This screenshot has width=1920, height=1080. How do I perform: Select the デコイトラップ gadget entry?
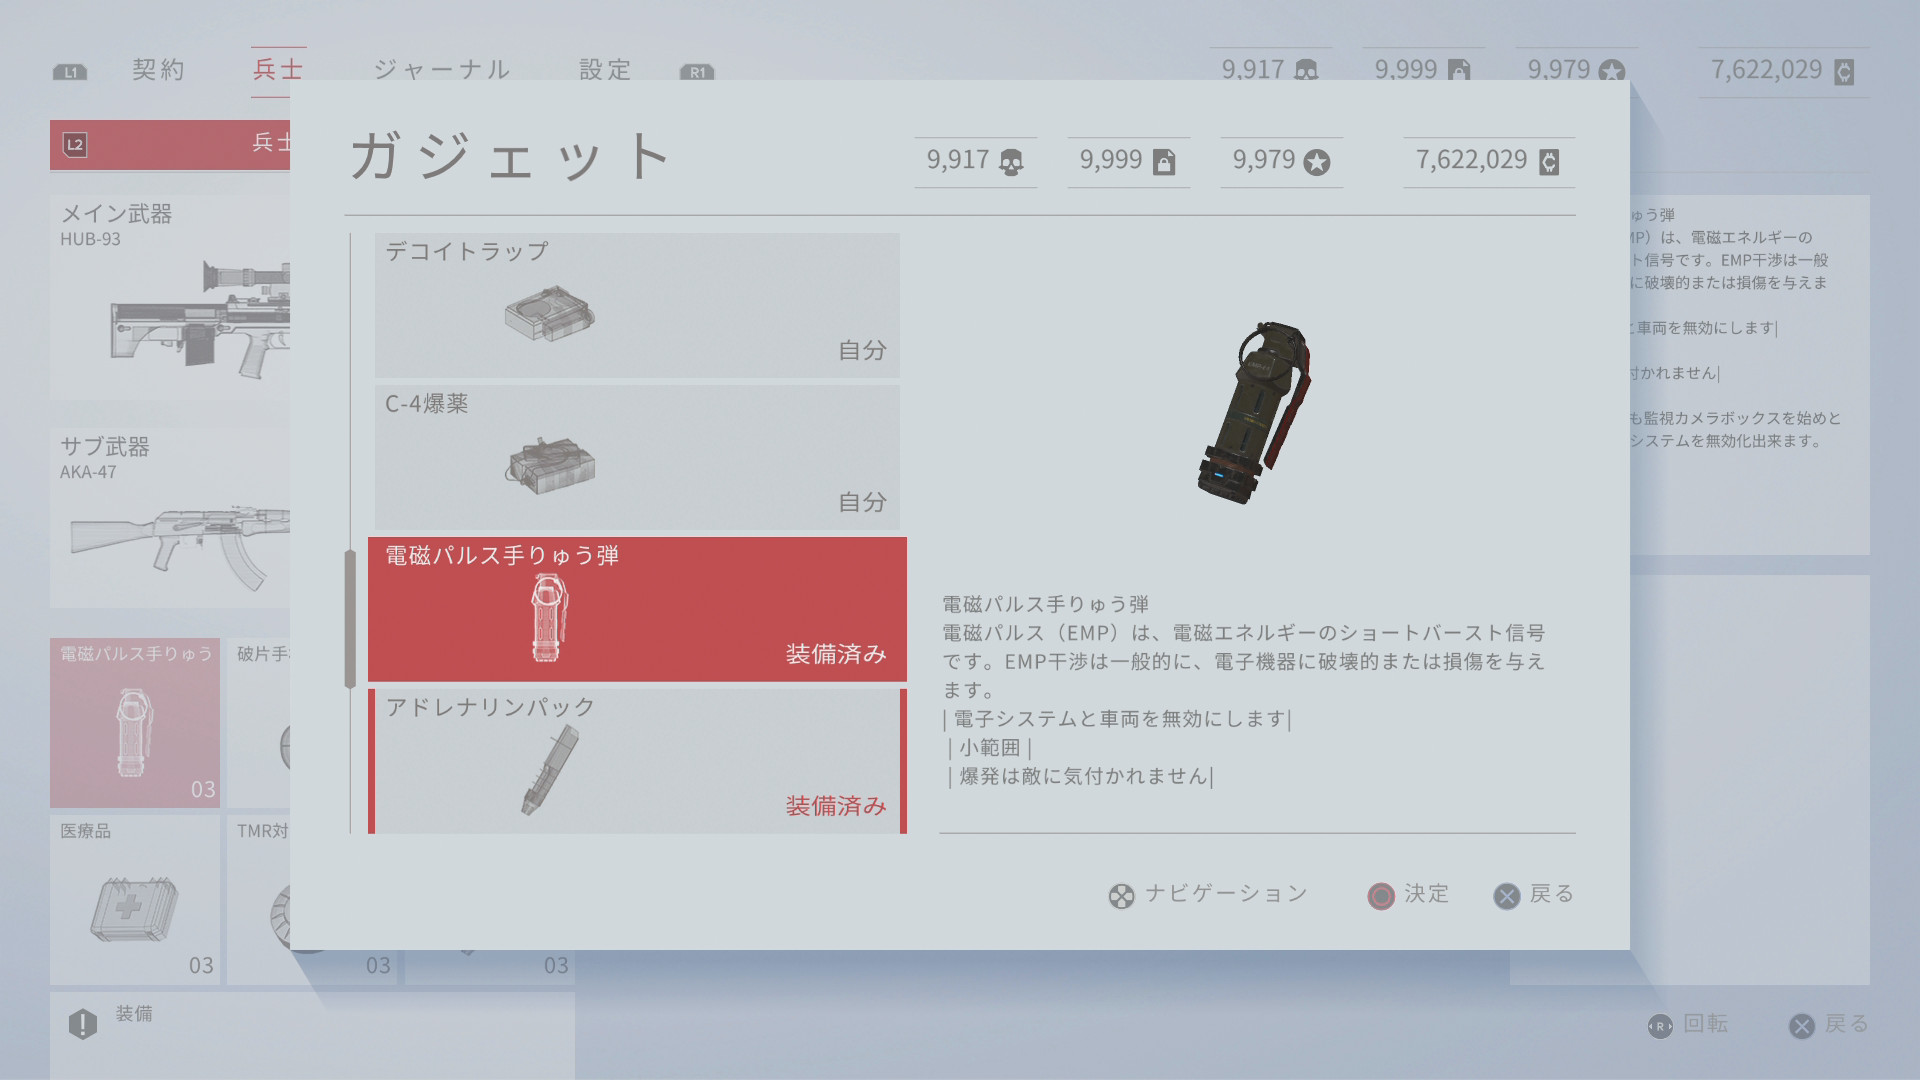637,305
